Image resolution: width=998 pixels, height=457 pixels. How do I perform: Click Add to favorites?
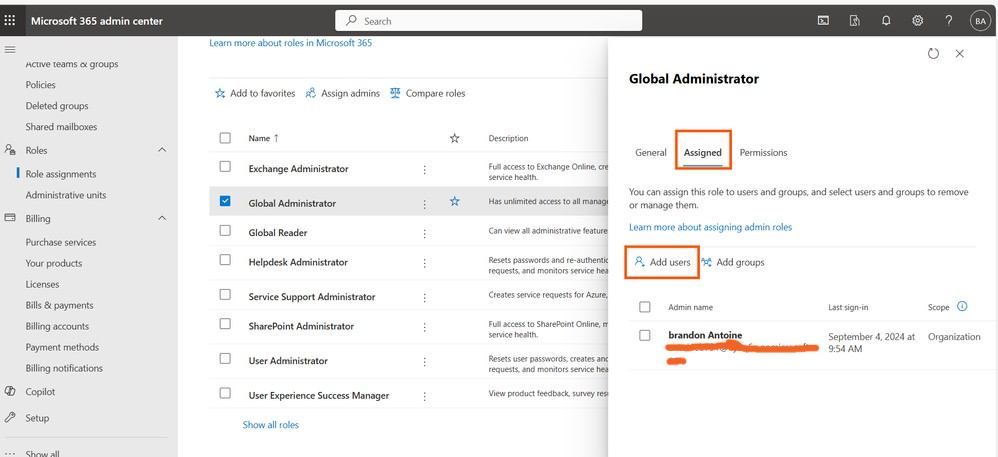[255, 93]
